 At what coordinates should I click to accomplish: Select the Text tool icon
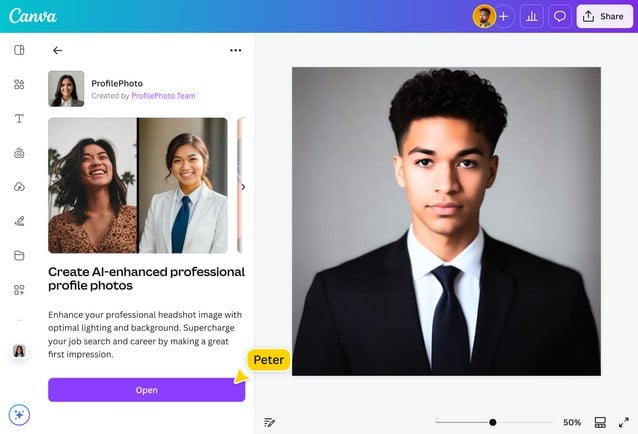[x=19, y=118]
